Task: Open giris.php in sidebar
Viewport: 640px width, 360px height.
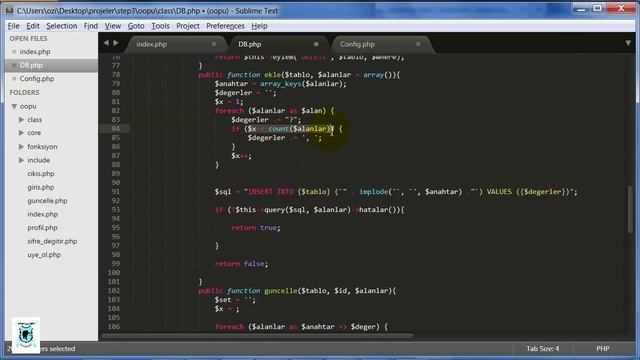Action: tap(41, 187)
